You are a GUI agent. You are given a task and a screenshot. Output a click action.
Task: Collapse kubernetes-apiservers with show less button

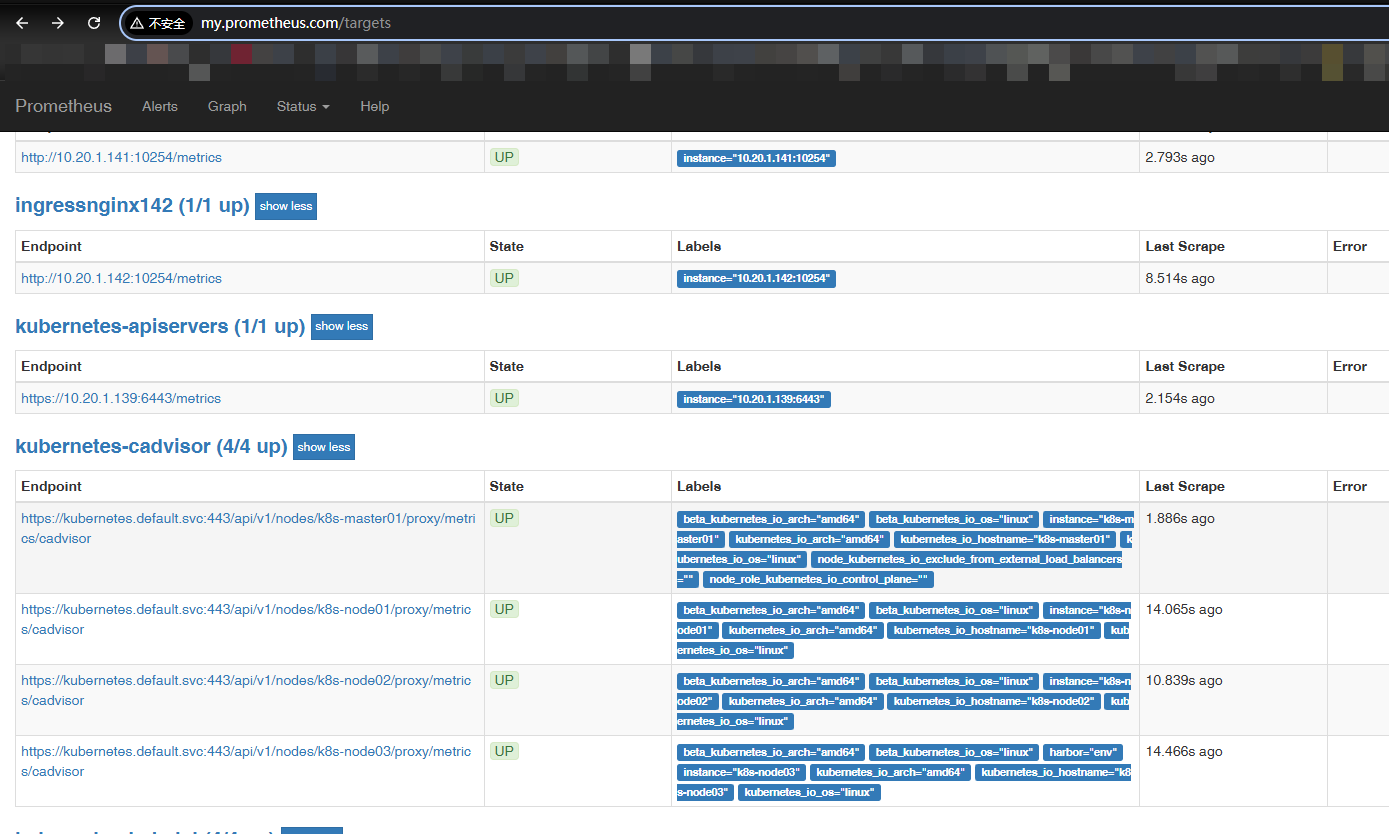342,326
